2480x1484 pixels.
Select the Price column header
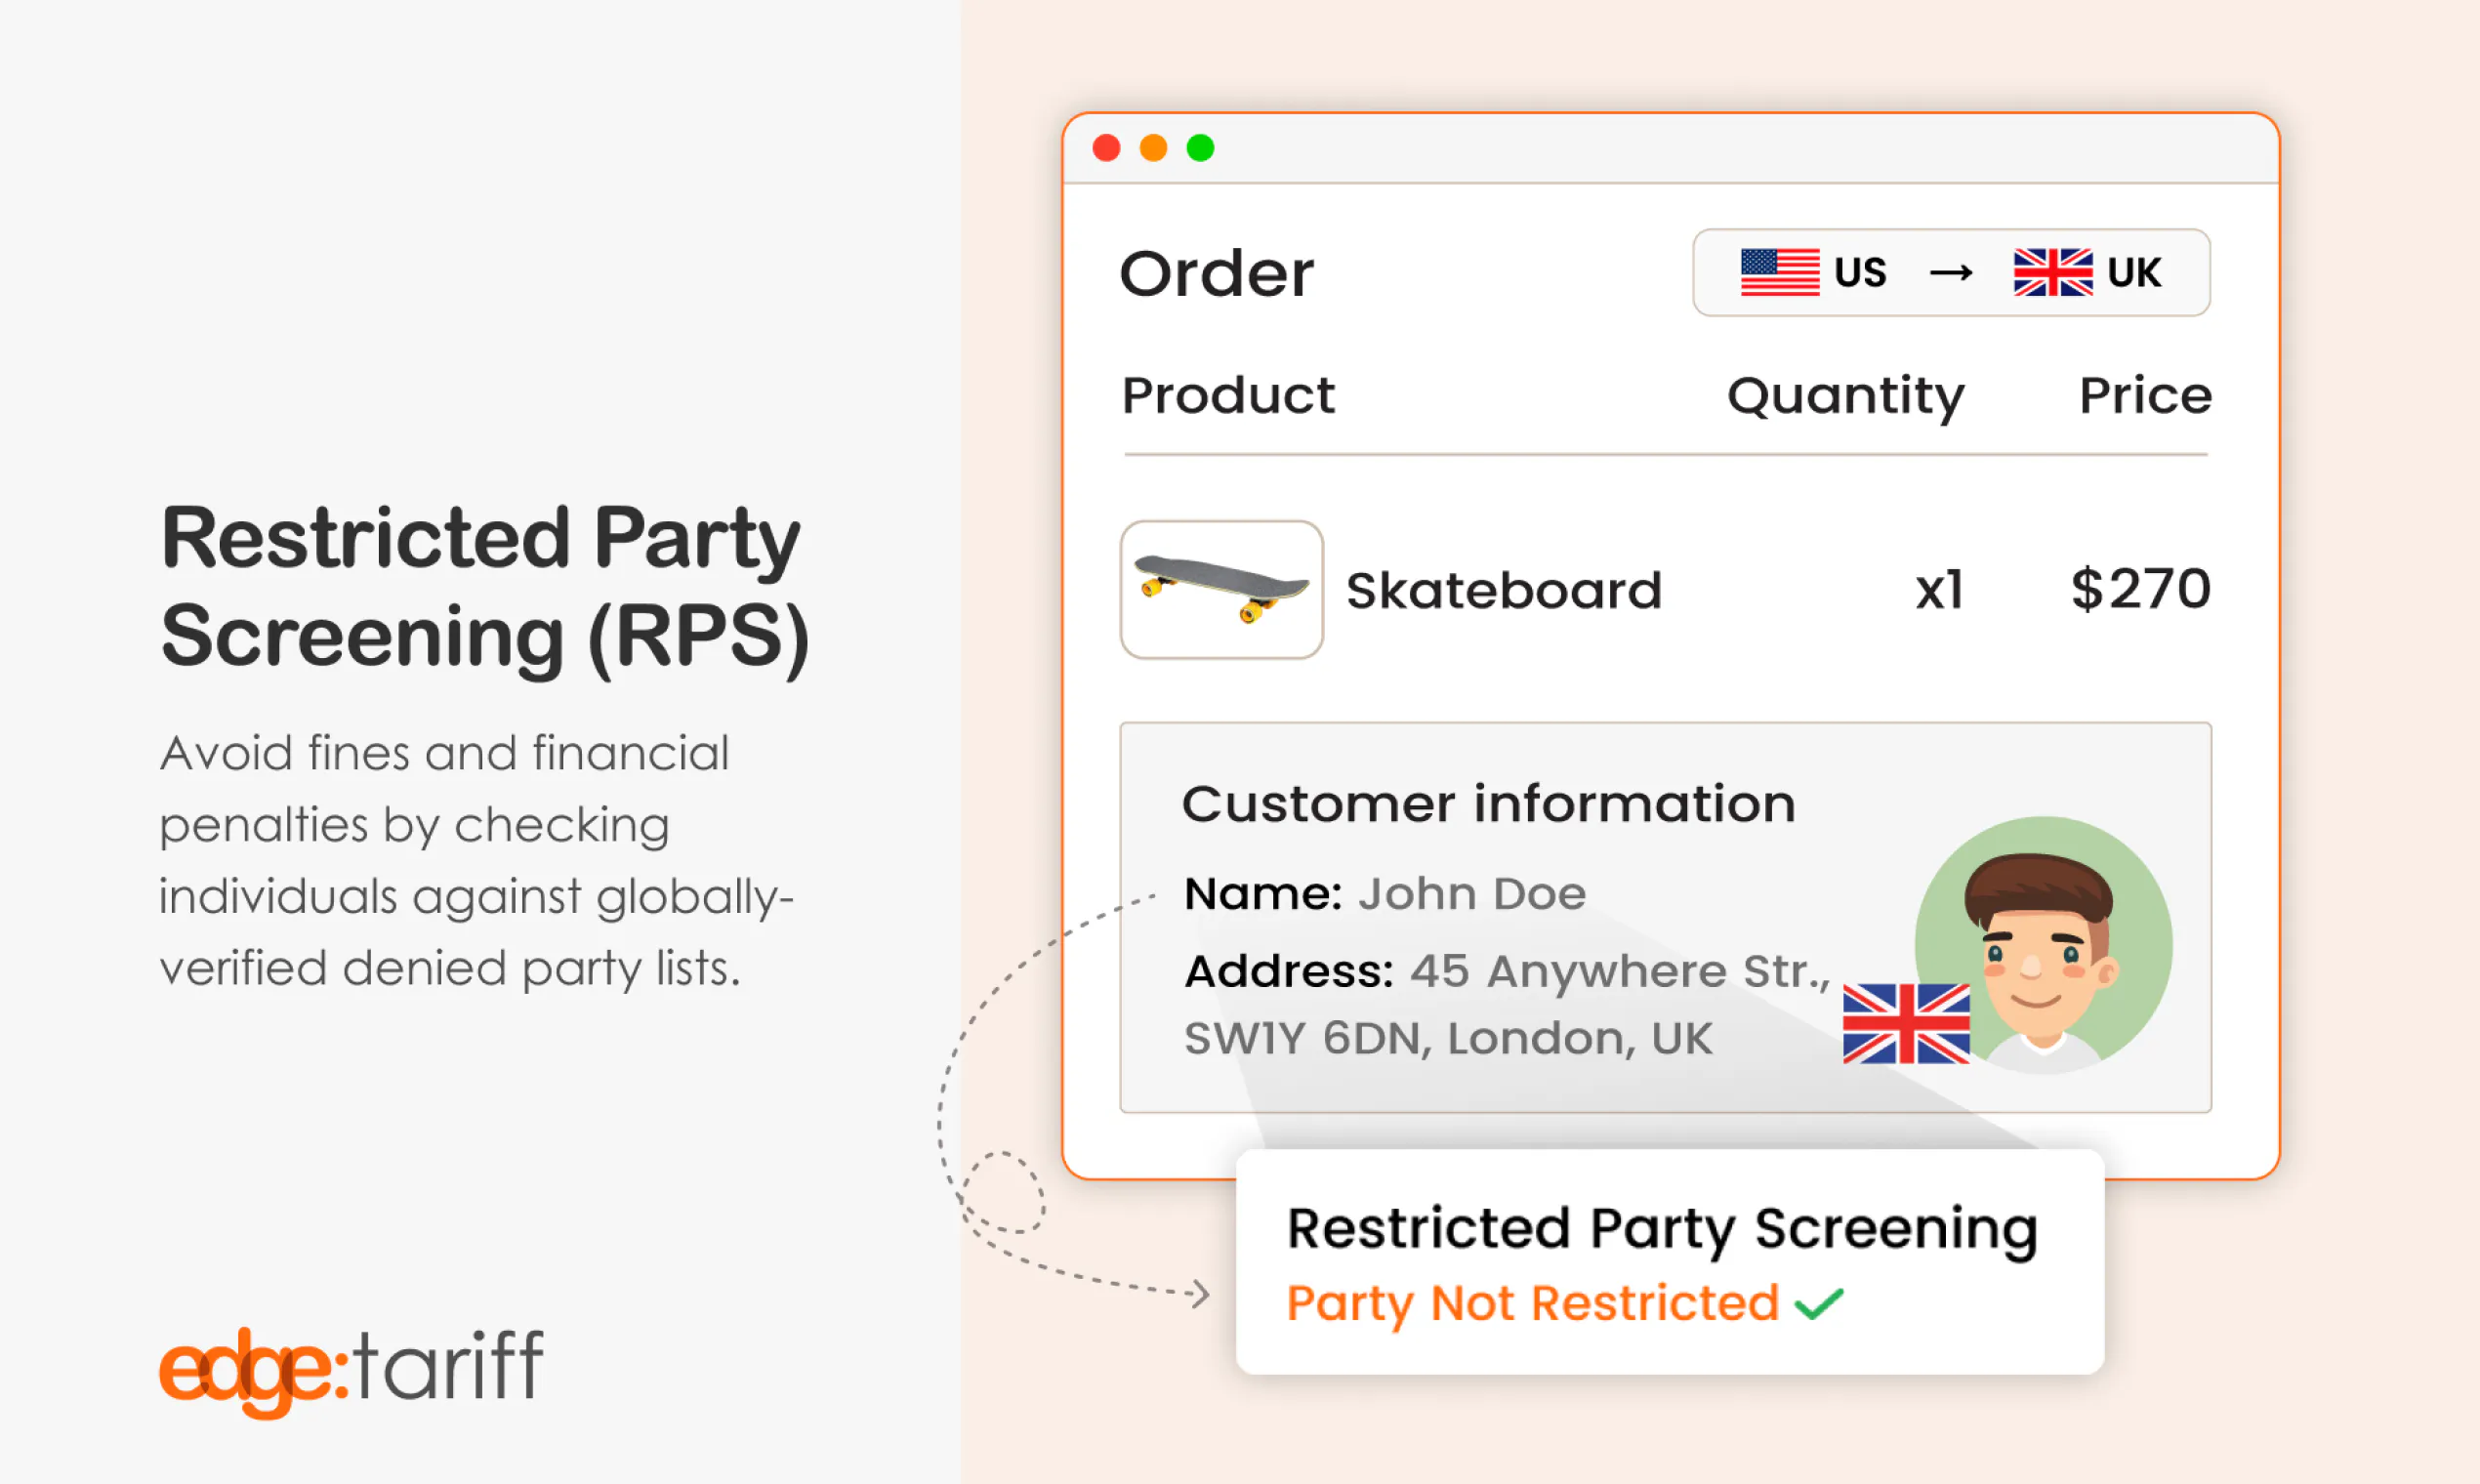point(2145,395)
